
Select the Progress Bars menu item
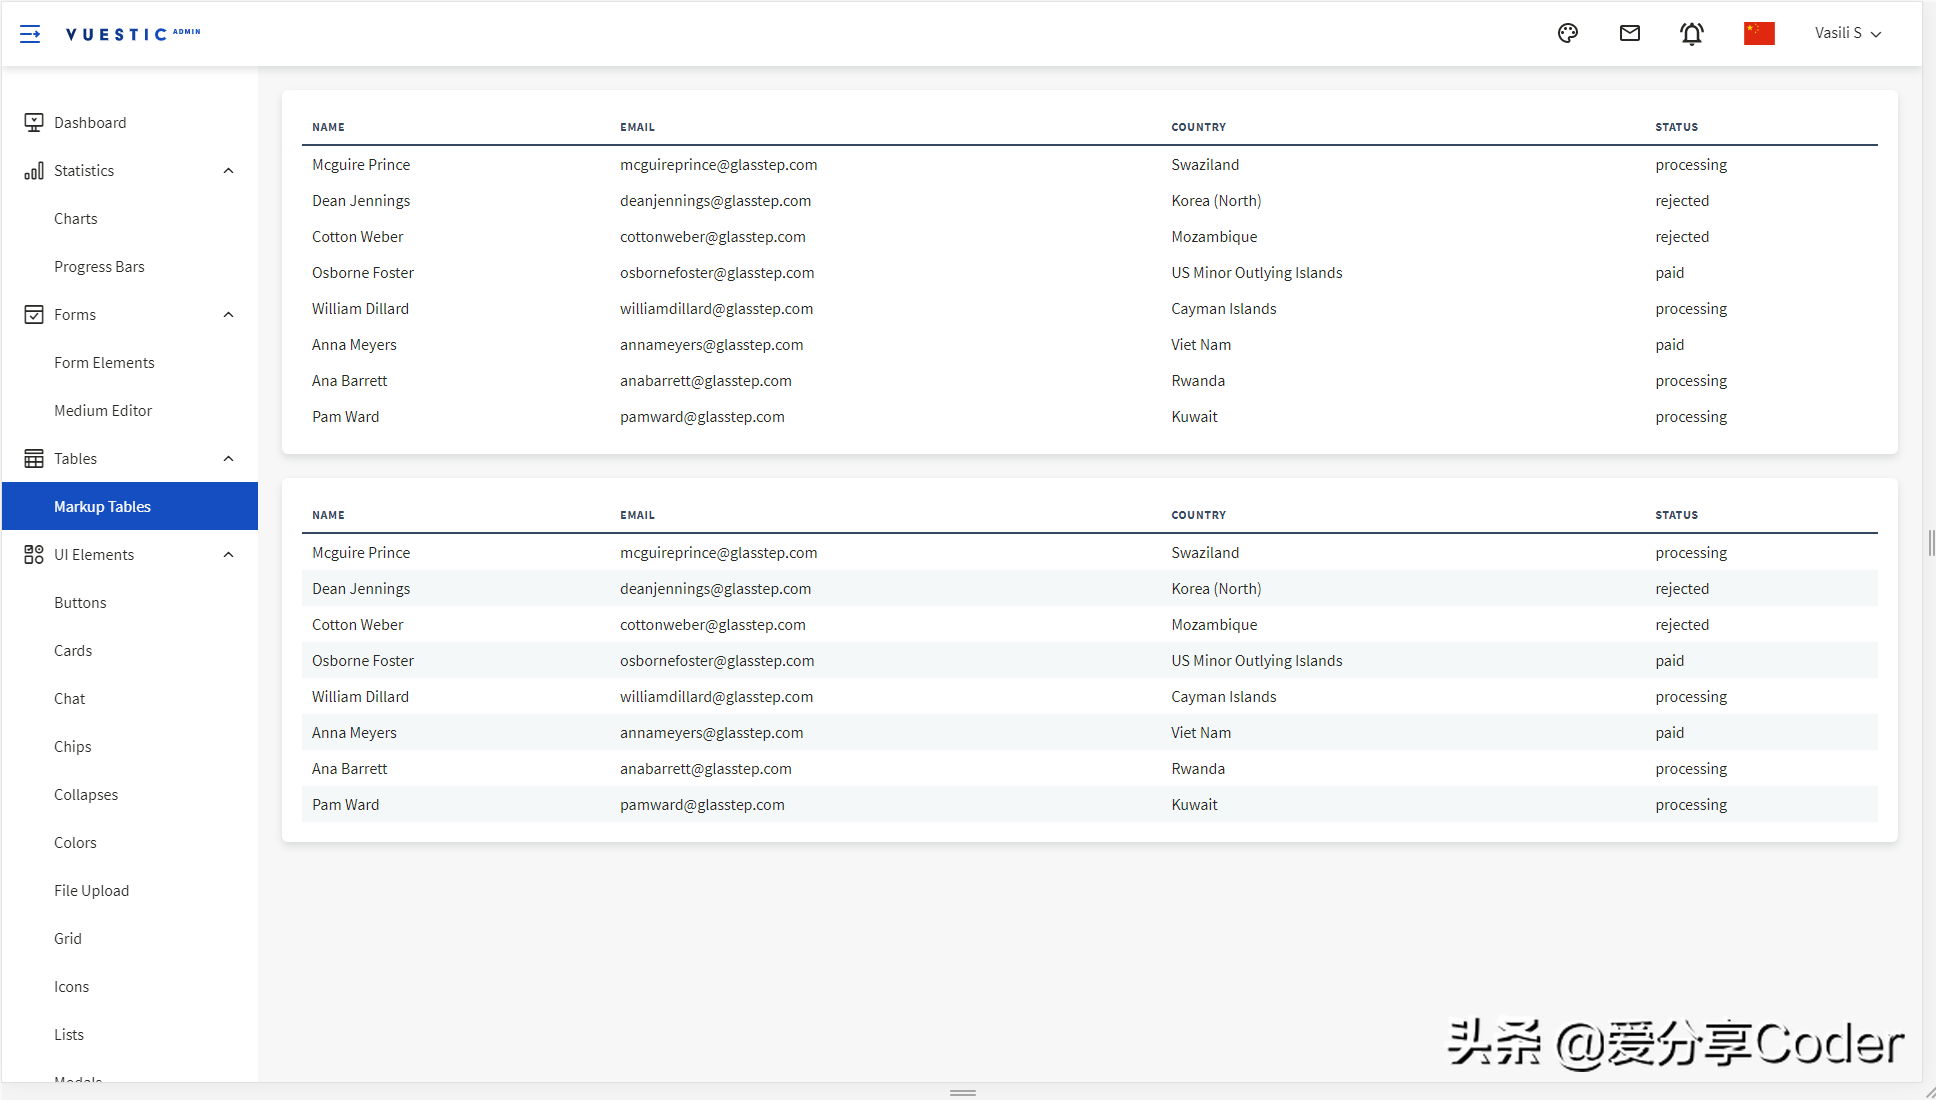[100, 265]
